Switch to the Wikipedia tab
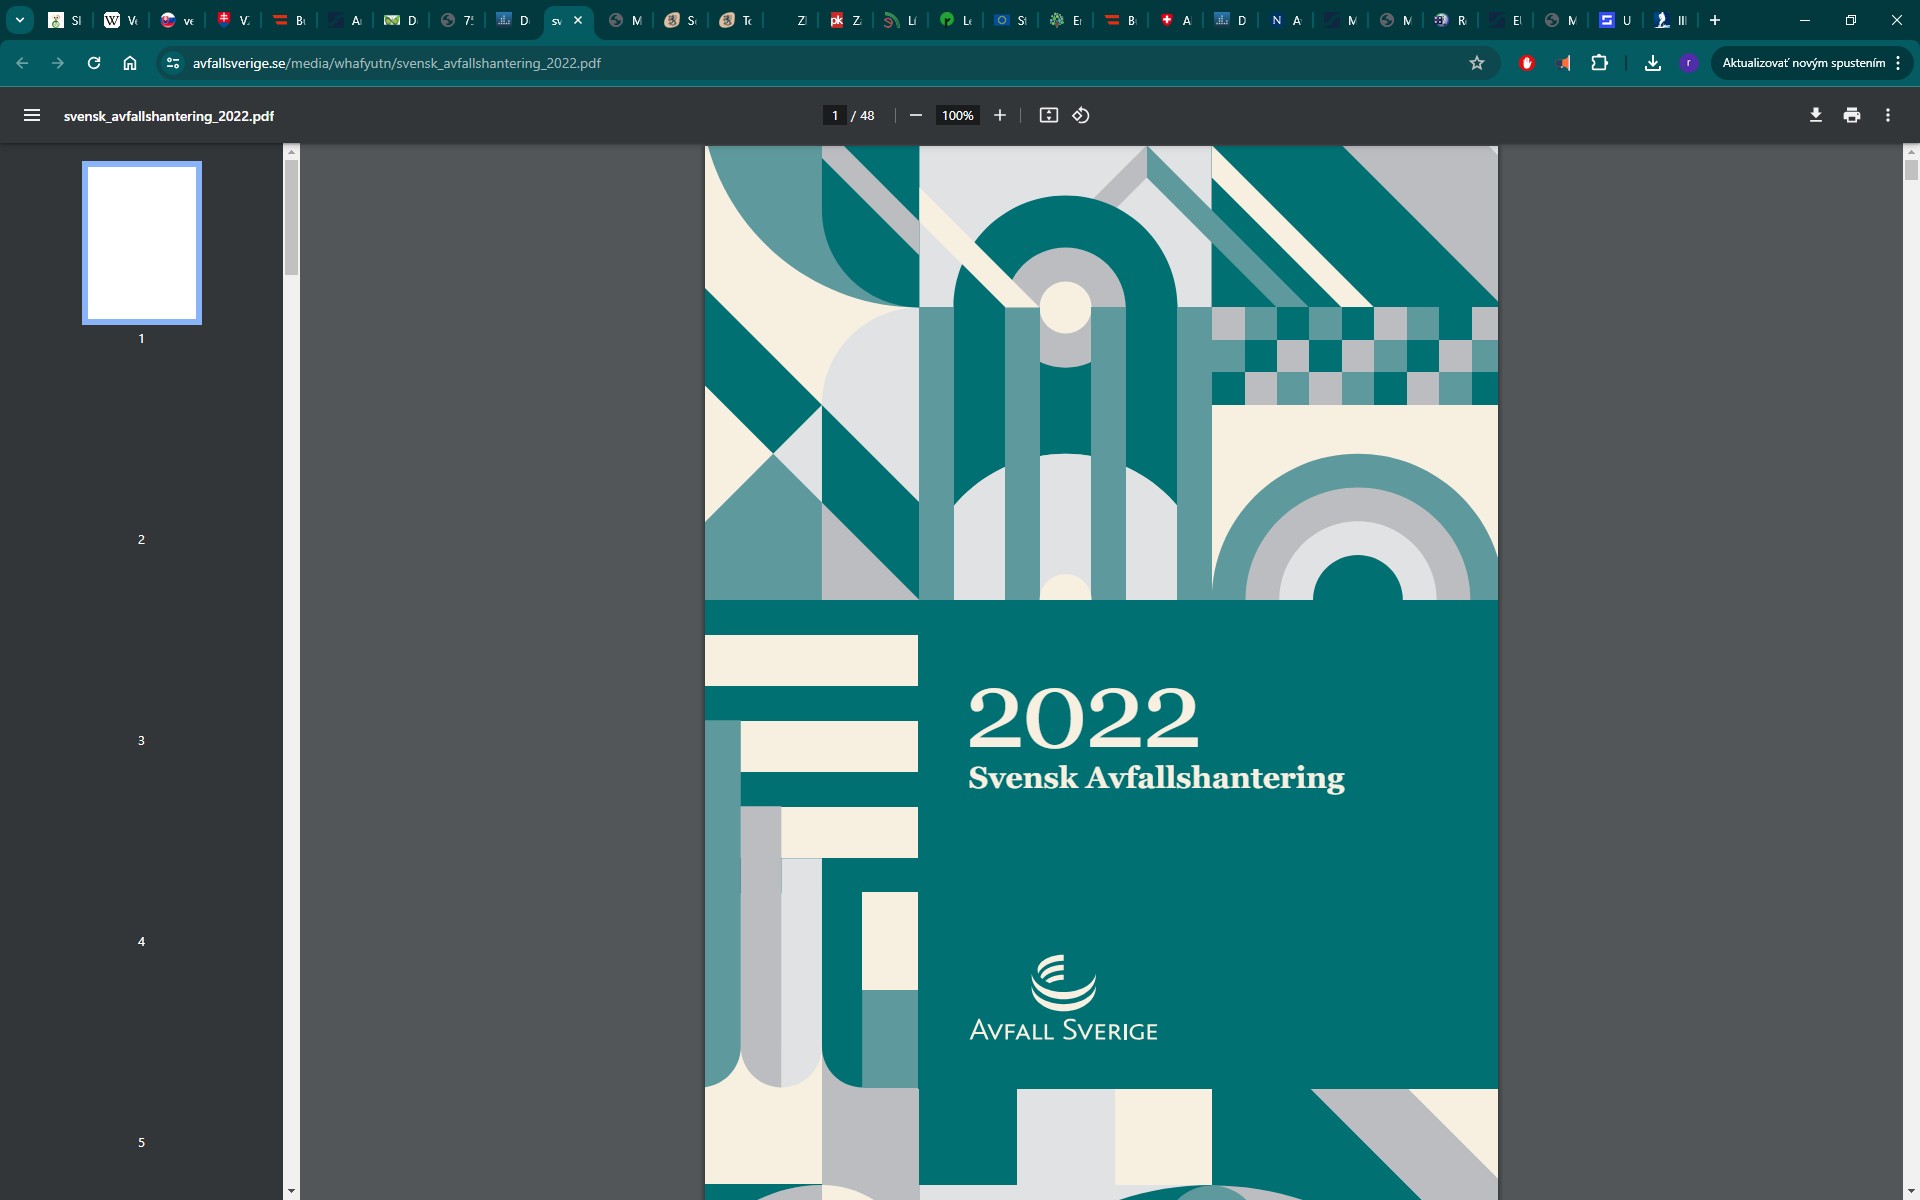The height and width of the screenshot is (1200, 1920). point(122,20)
